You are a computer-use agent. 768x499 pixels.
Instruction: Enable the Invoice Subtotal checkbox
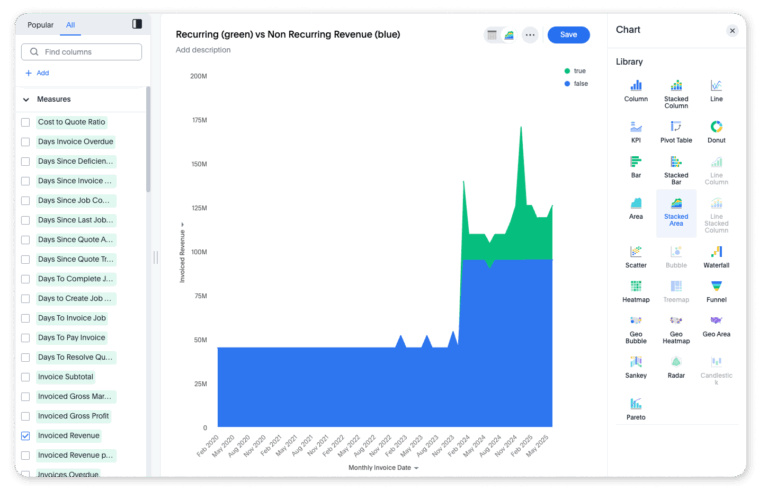coord(26,377)
